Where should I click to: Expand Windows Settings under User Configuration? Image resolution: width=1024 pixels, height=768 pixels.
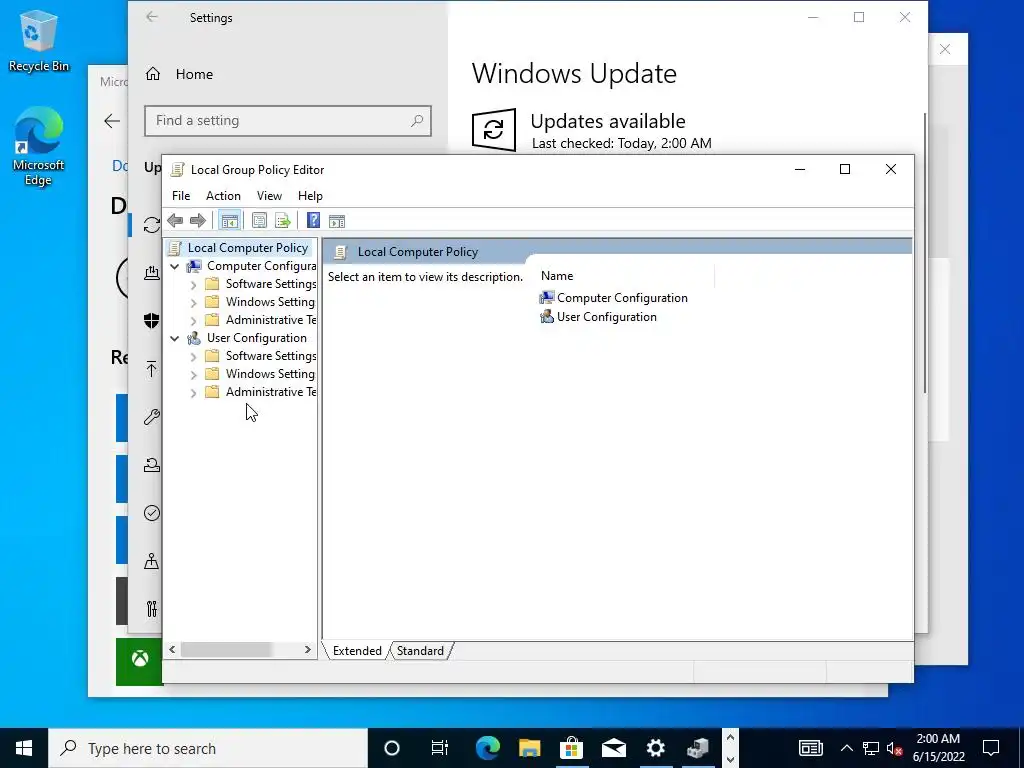coord(193,375)
